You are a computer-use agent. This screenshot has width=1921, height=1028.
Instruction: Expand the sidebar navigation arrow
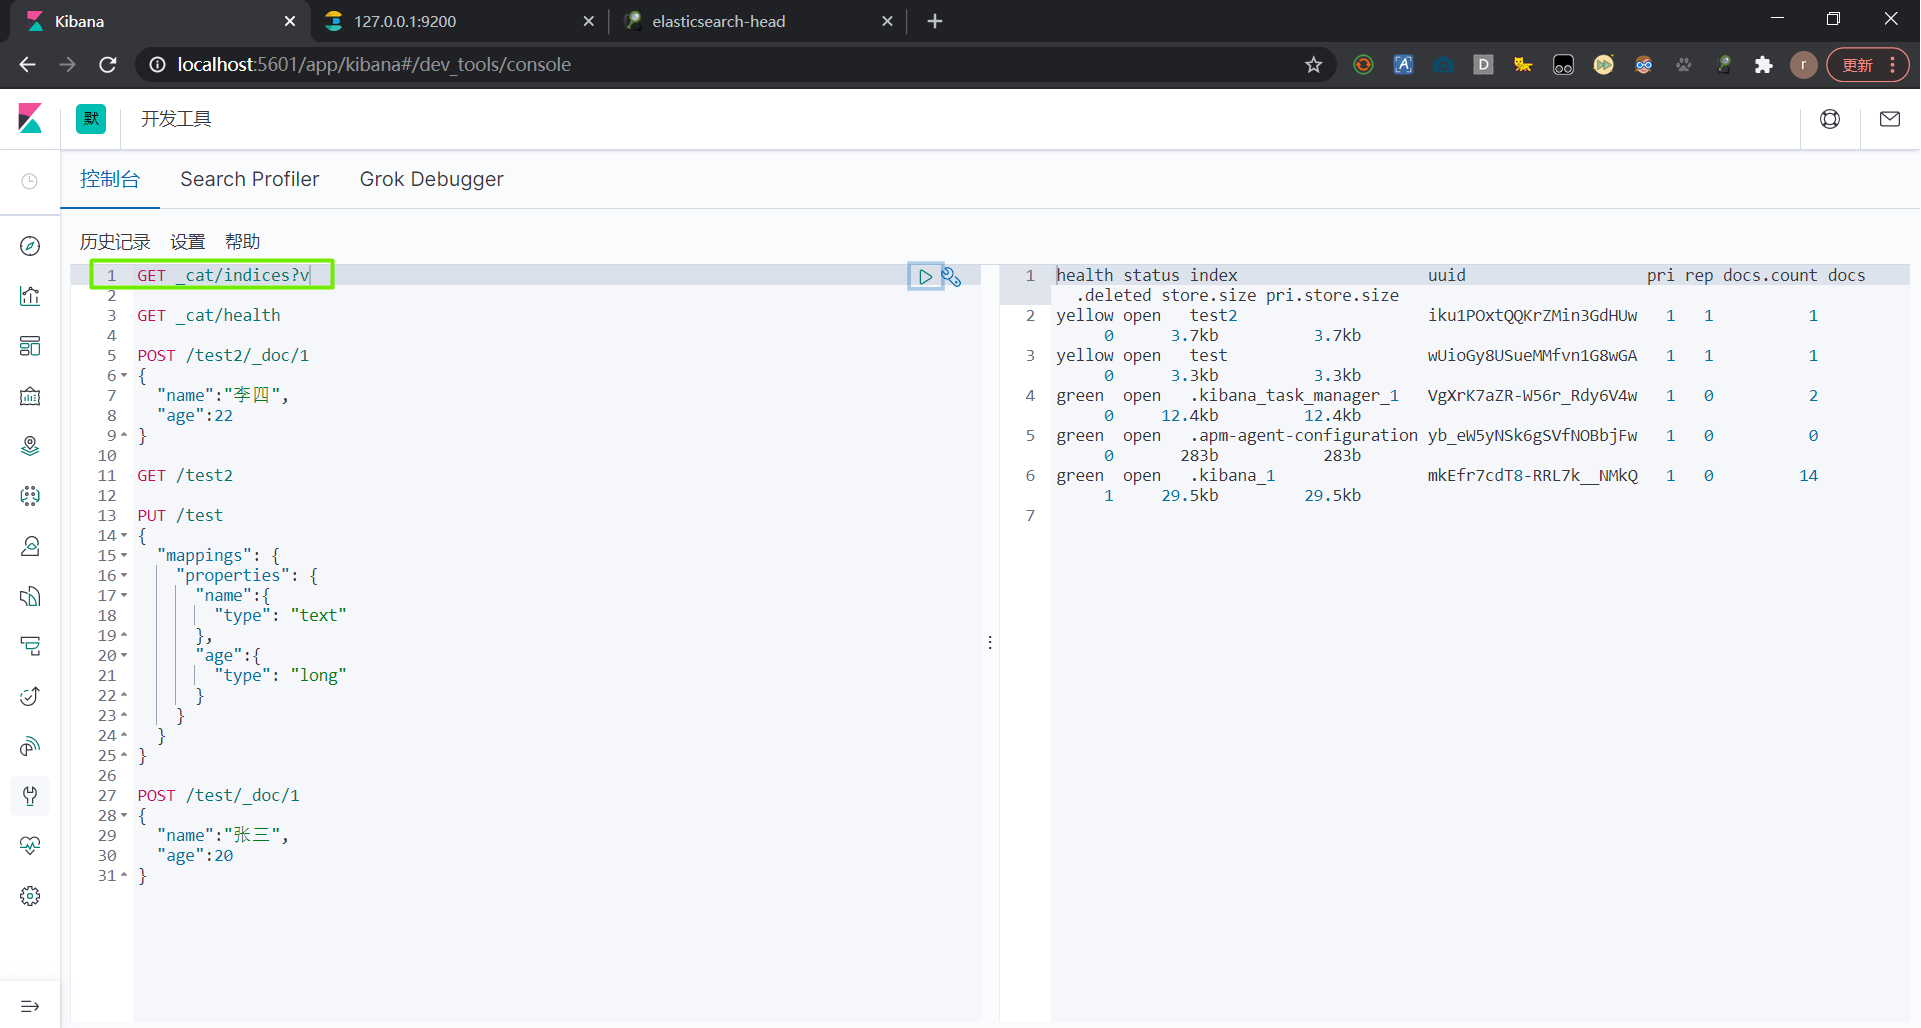click(30, 1006)
